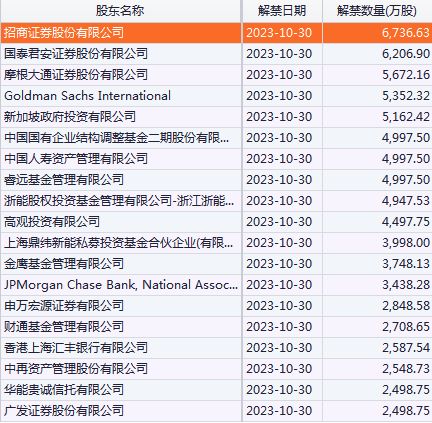Sort by 股东名称 column header

point(120,11)
